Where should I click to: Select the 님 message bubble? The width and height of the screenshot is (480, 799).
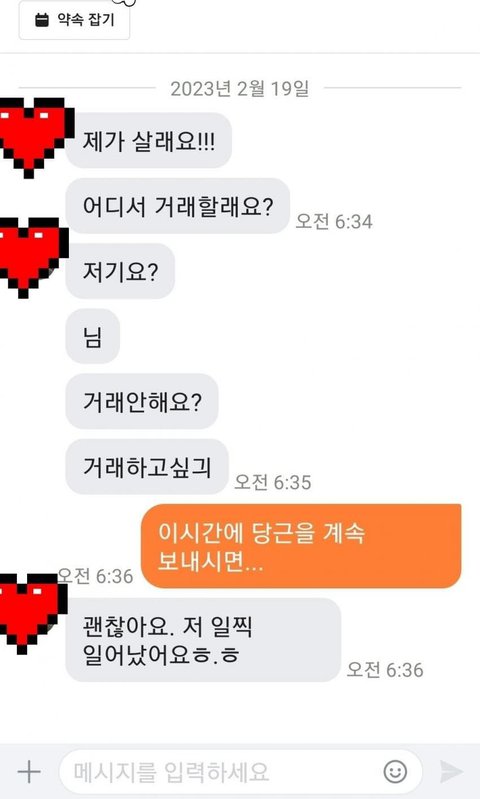[93, 336]
